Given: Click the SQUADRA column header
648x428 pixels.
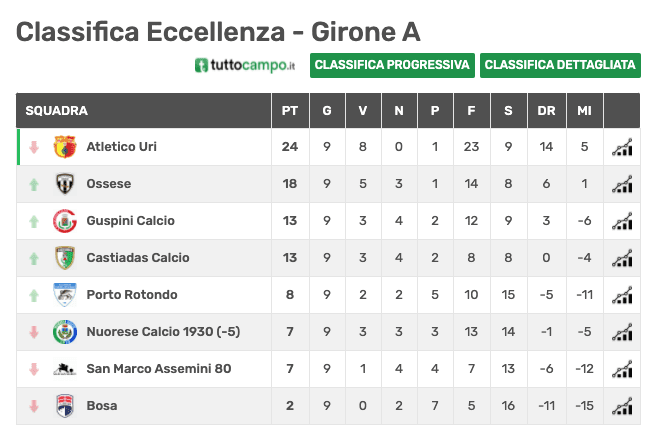Looking at the screenshot, I should click(x=57, y=111).
